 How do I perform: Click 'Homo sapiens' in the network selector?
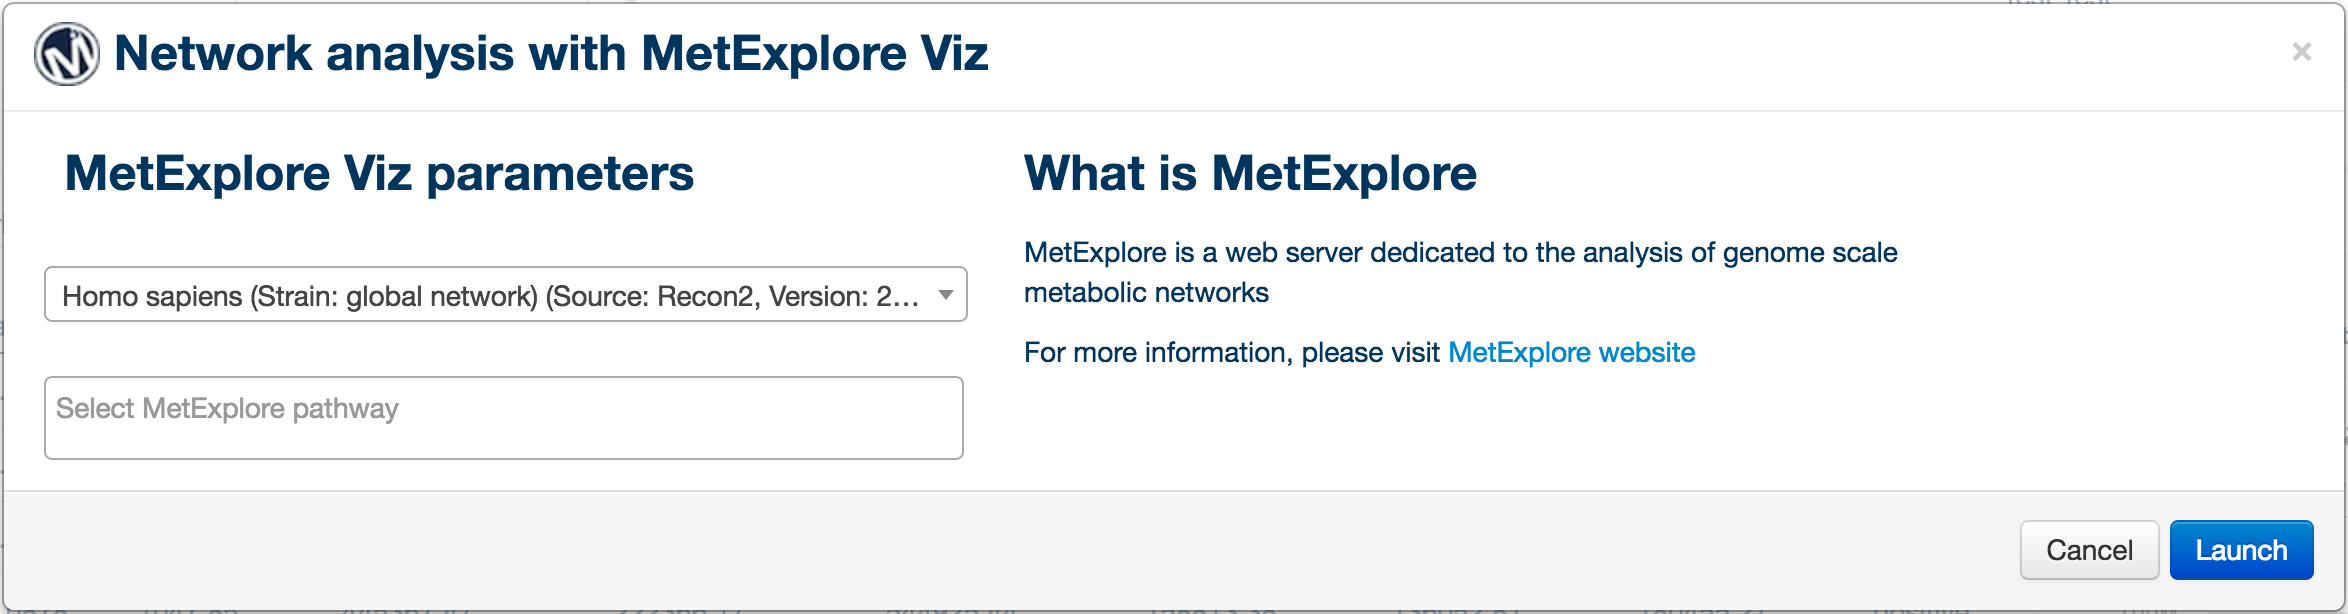click(152, 296)
